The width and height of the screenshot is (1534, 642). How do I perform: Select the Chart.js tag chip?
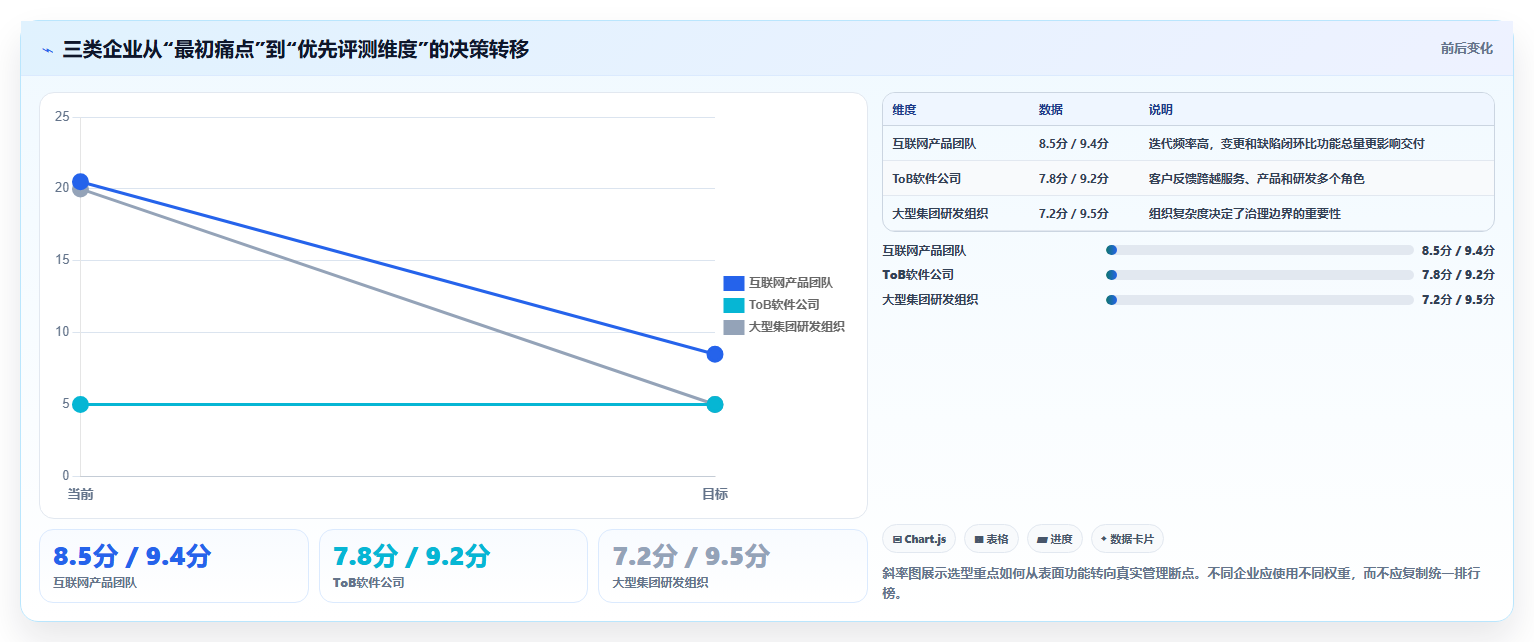tap(919, 539)
